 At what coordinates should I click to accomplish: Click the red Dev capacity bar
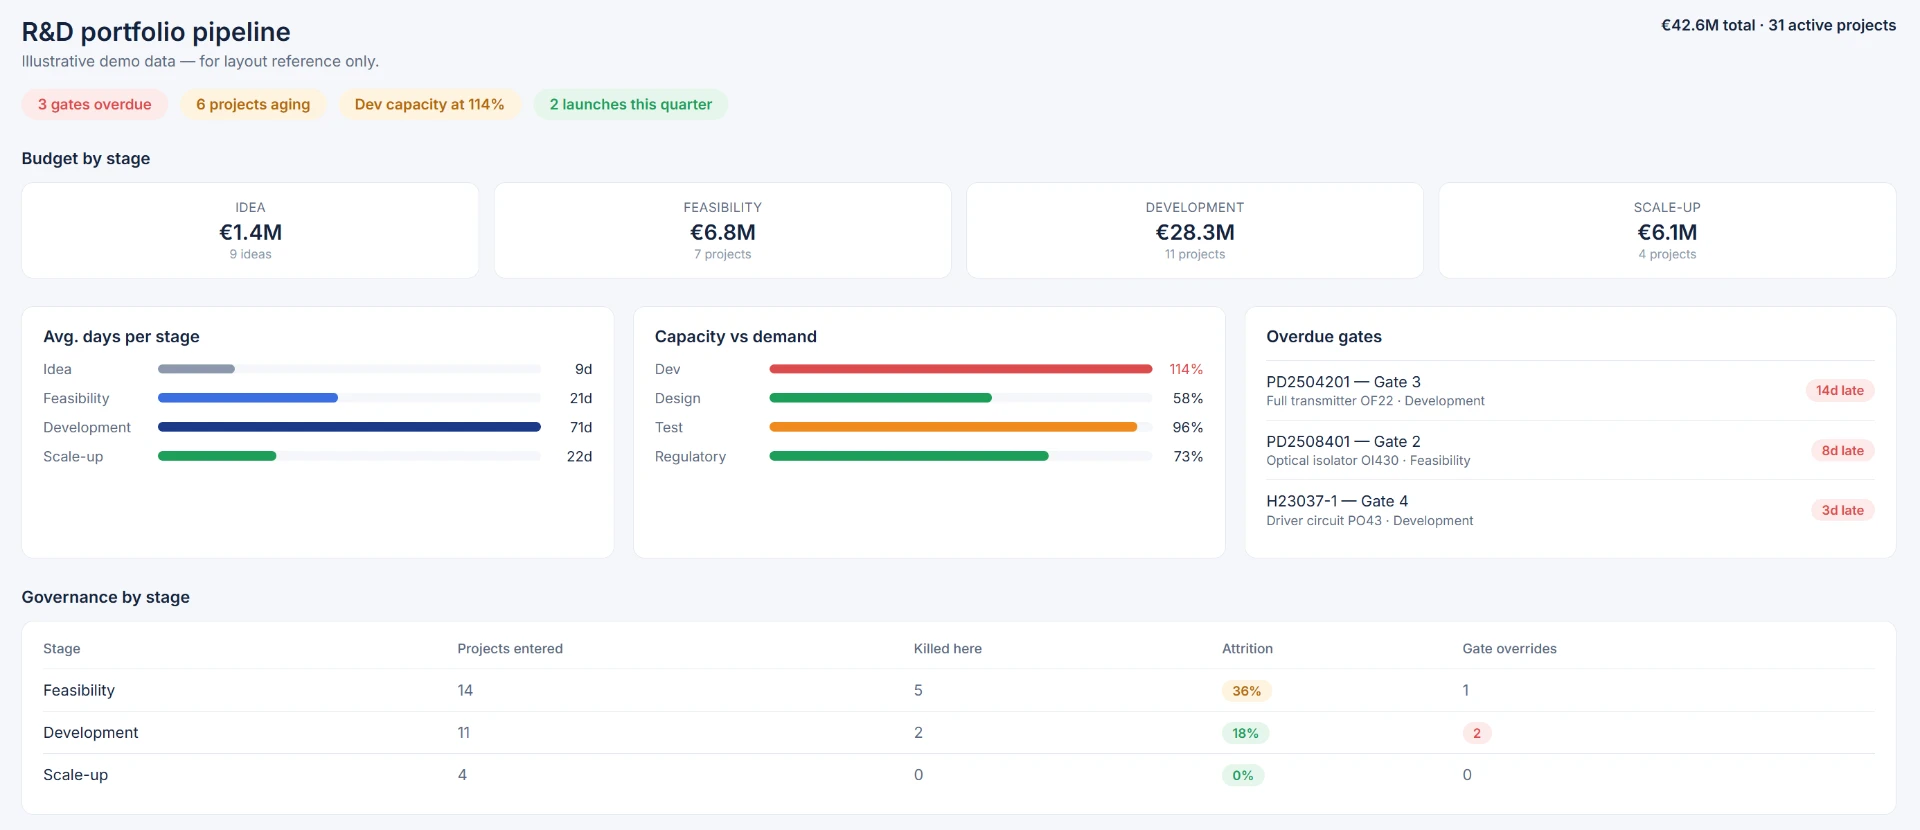[x=961, y=369]
